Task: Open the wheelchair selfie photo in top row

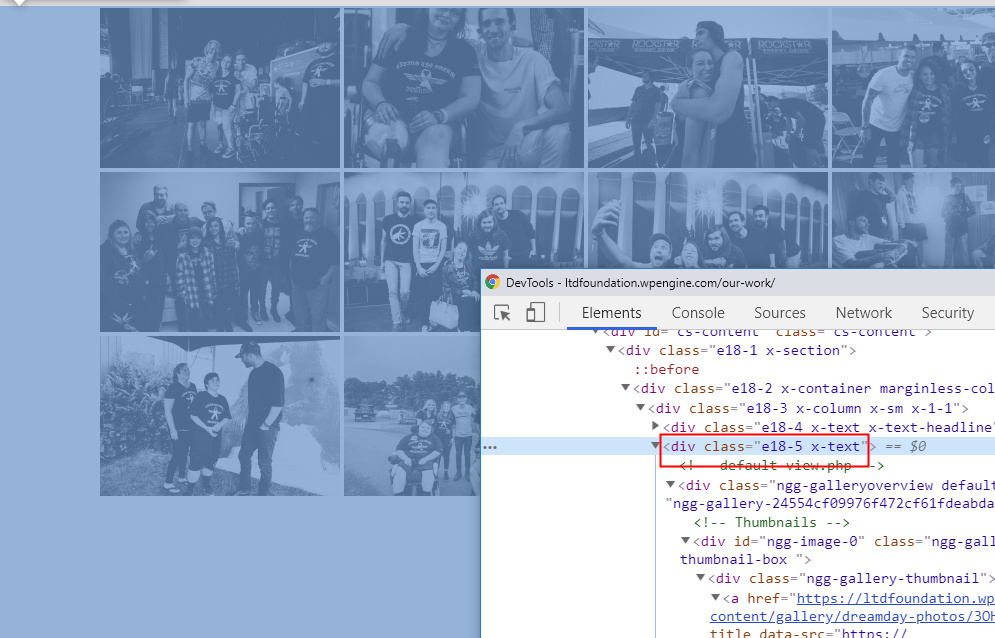Action: [x=464, y=88]
